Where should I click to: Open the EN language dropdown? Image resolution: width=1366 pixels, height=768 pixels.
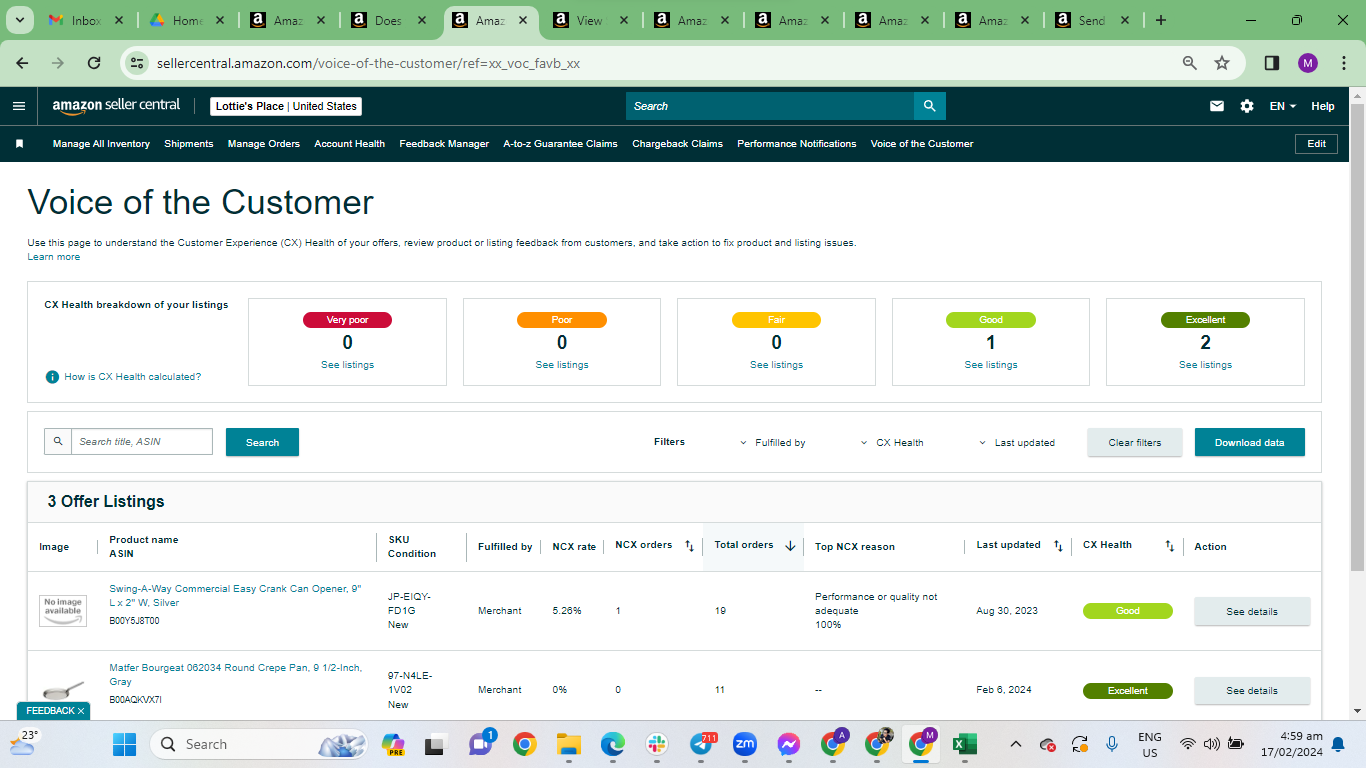pyautogui.click(x=1283, y=106)
